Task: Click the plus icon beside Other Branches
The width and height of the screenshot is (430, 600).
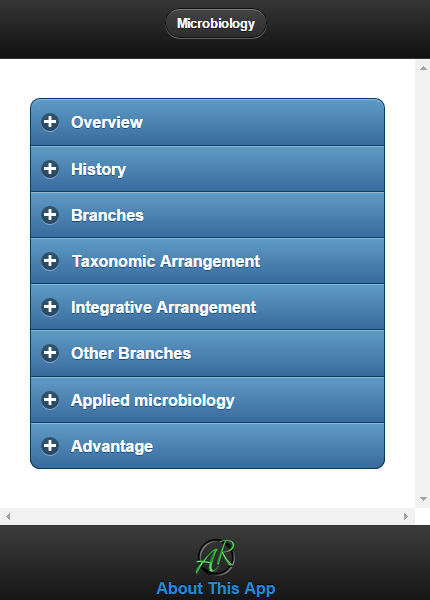Action: [50, 353]
